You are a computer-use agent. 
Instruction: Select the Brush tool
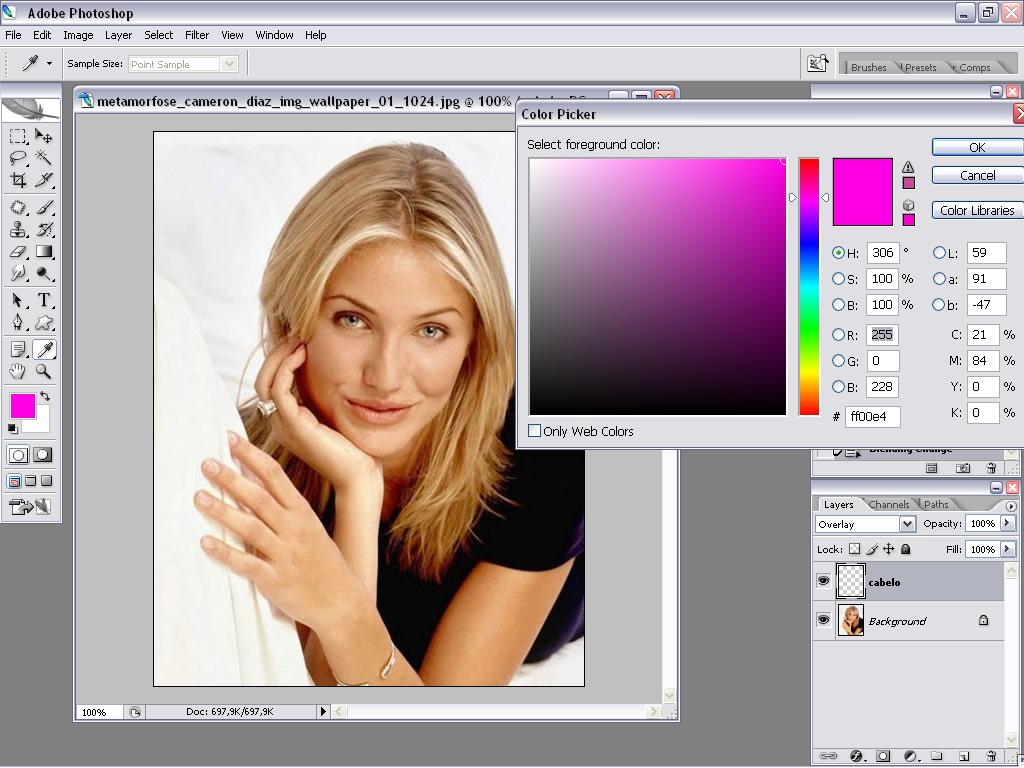pos(44,208)
